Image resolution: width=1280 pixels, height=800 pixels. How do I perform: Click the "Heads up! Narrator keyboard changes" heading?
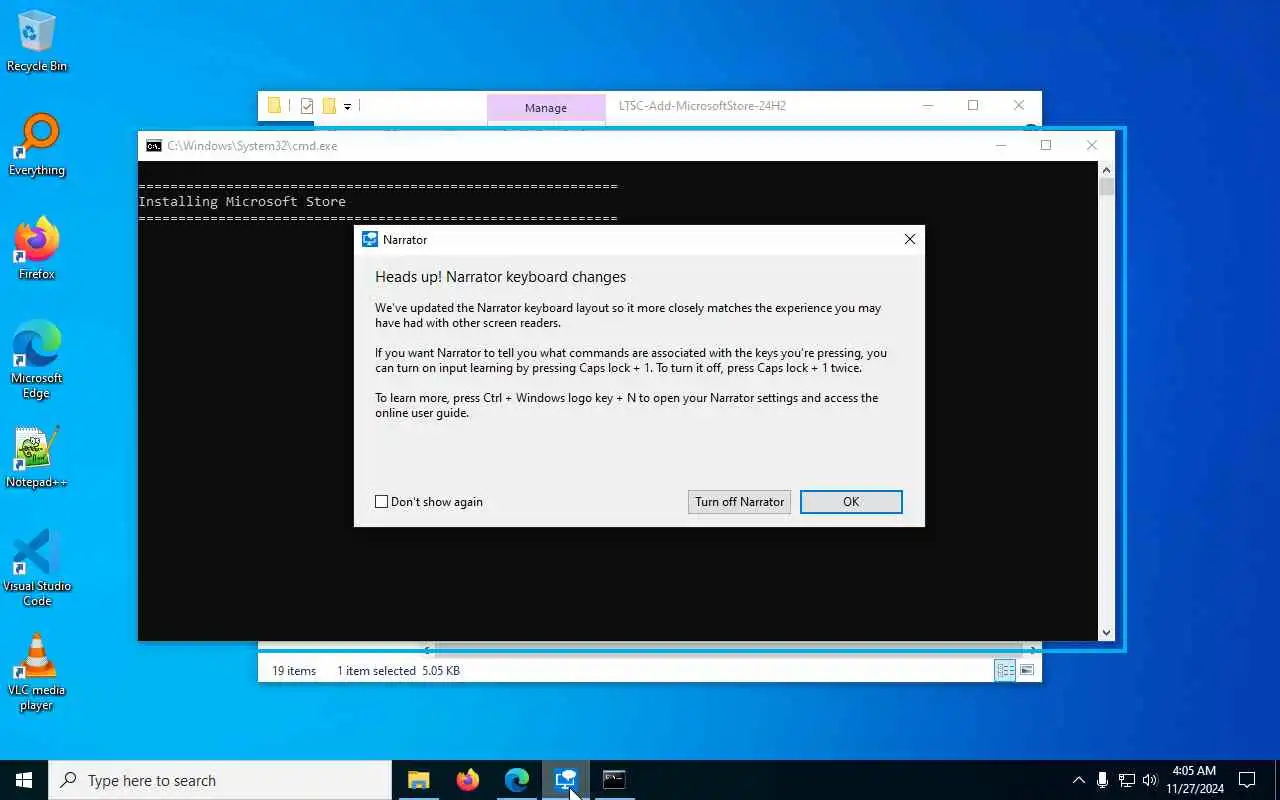tap(500, 277)
